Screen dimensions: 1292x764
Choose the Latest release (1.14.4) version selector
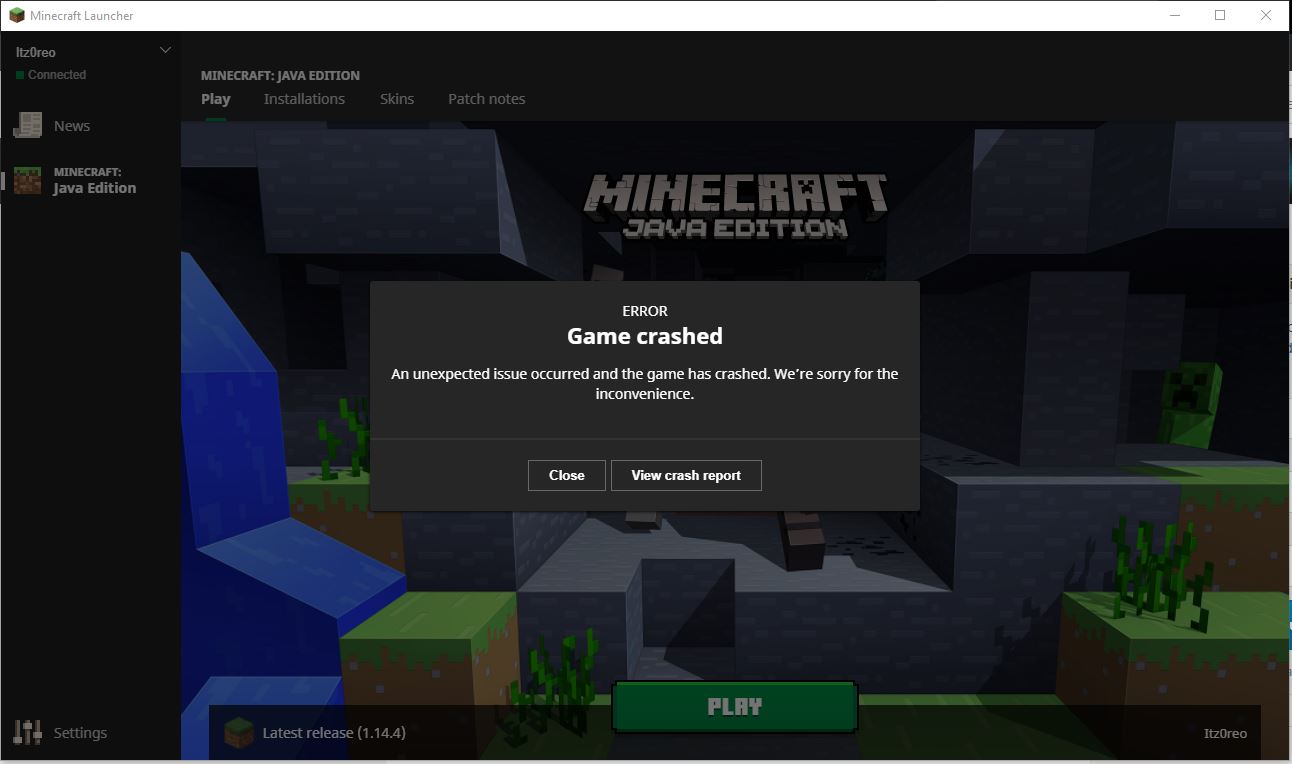click(x=334, y=733)
